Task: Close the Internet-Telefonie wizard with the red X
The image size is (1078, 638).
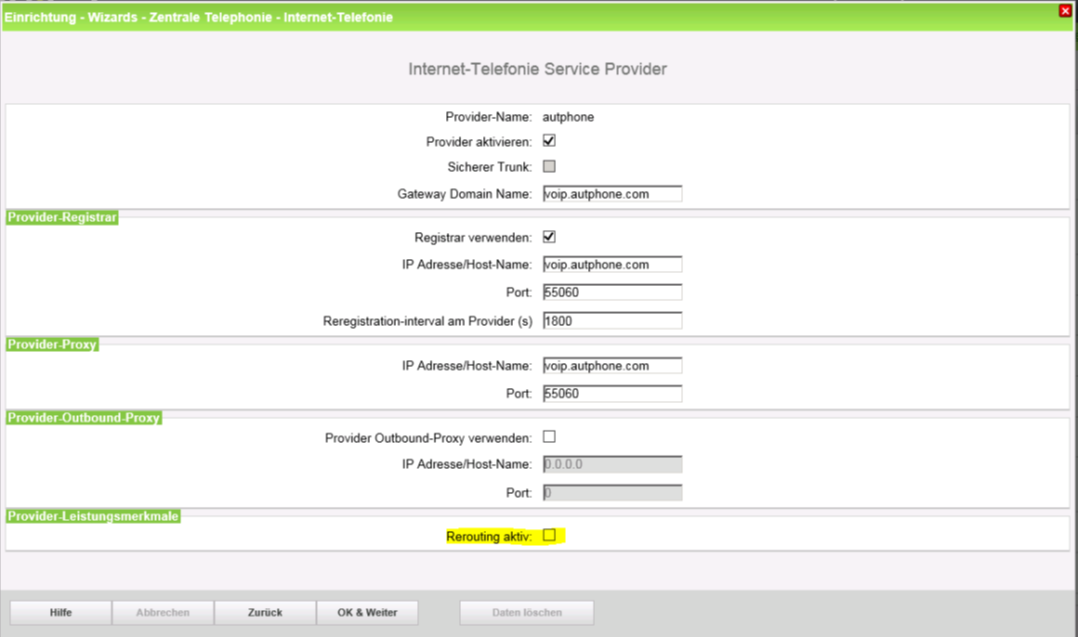Action: point(1066,10)
